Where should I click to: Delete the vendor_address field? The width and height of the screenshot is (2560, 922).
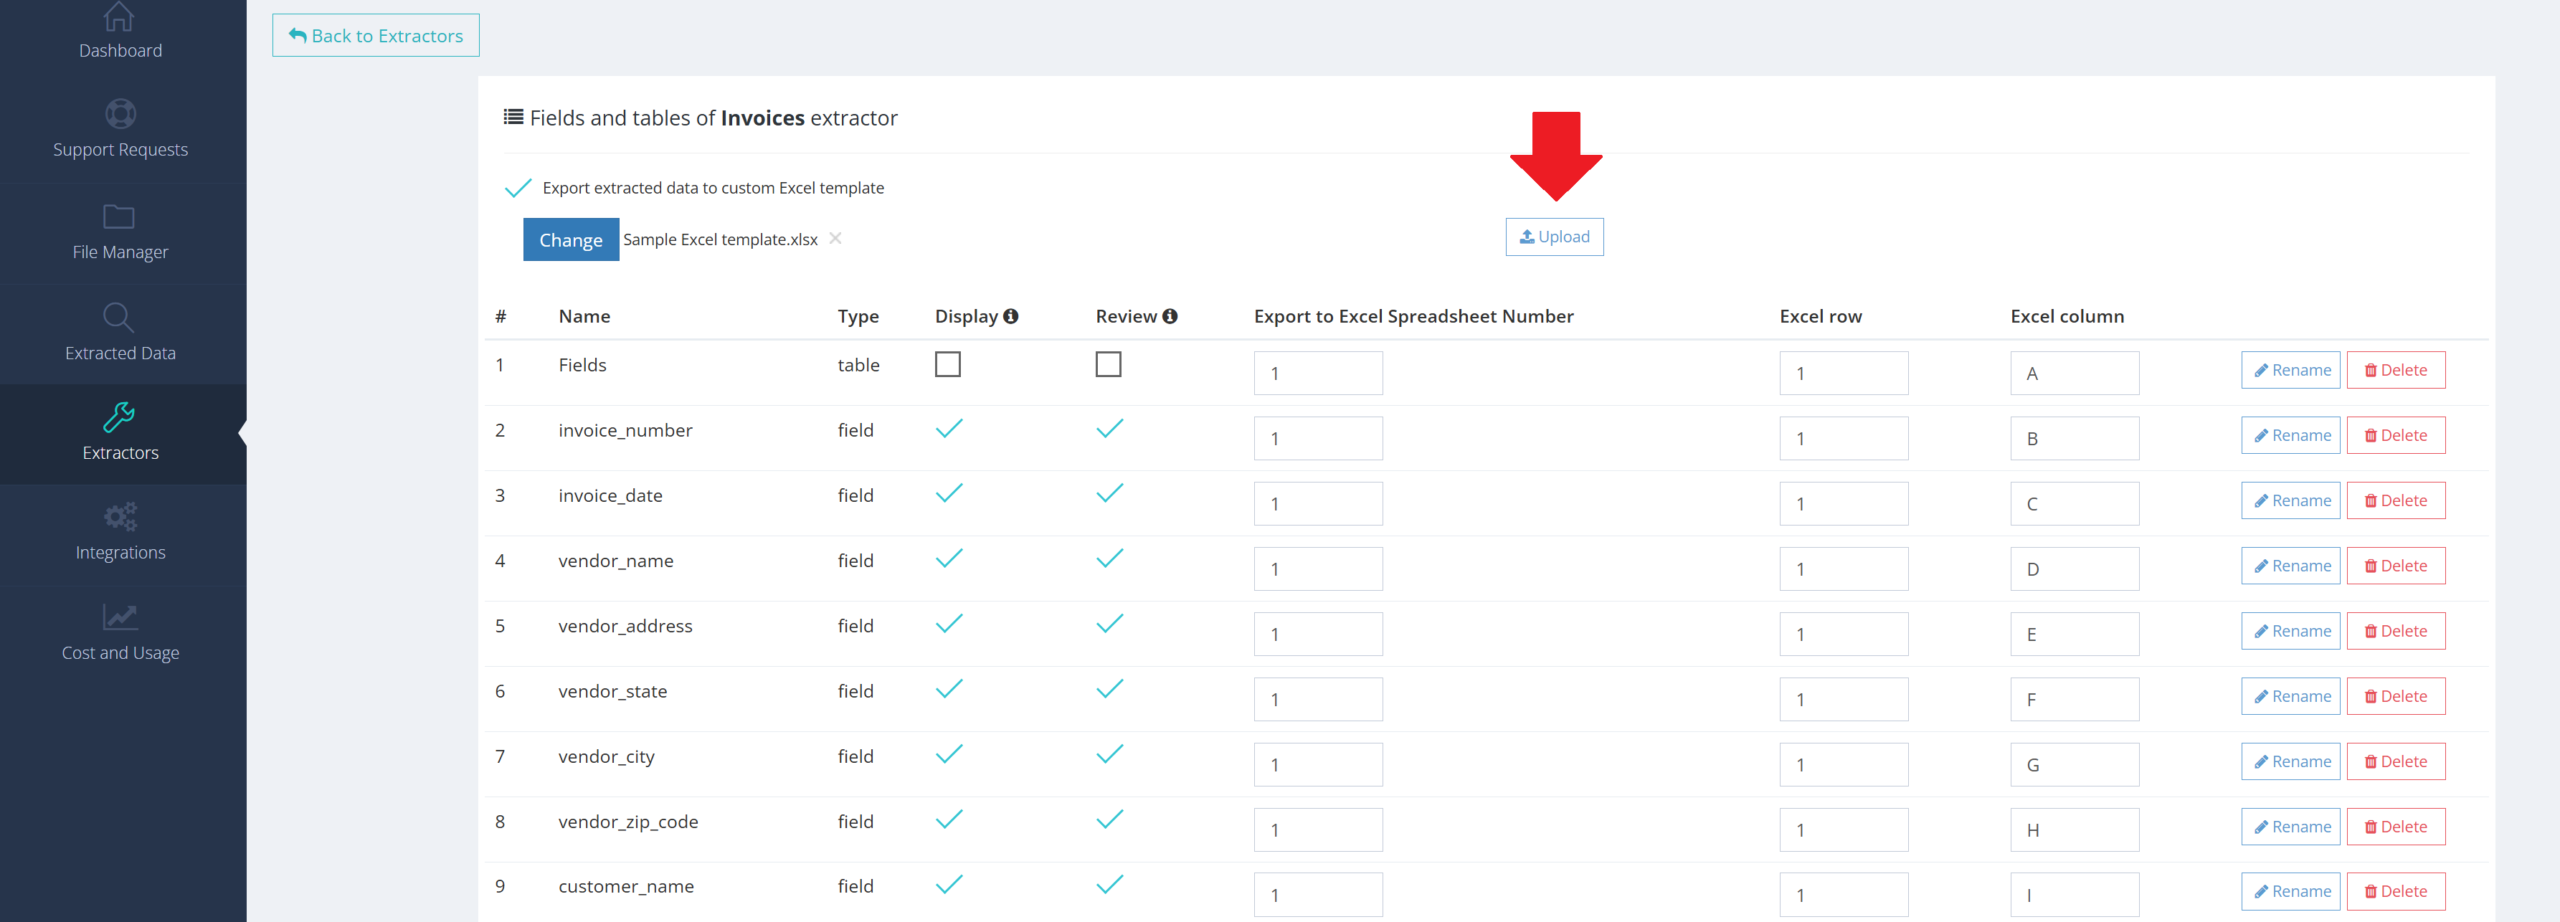pos(2395,631)
